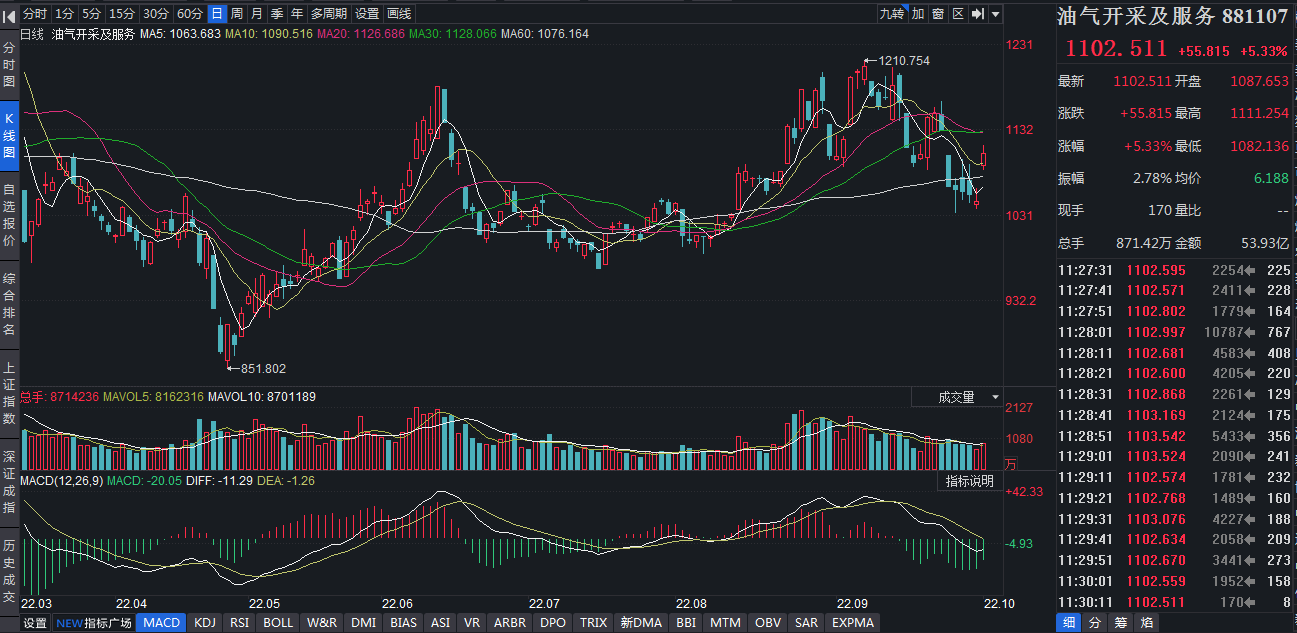Click the 九转 indicator button
The width and height of the screenshot is (1297, 633).
click(891, 14)
